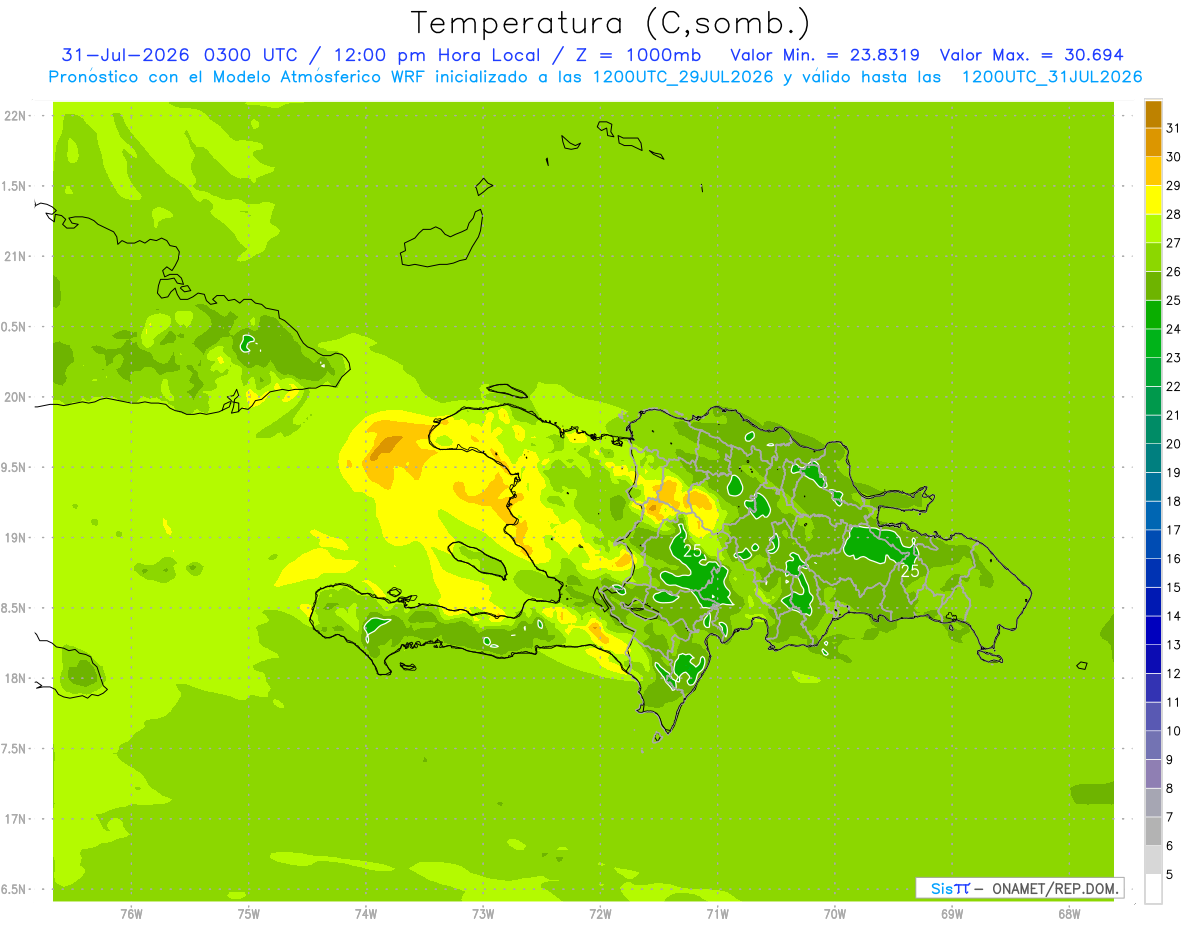The width and height of the screenshot is (1200, 927).
Task: Click the "68W" longitude label
Action: pyautogui.click(x=1069, y=913)
